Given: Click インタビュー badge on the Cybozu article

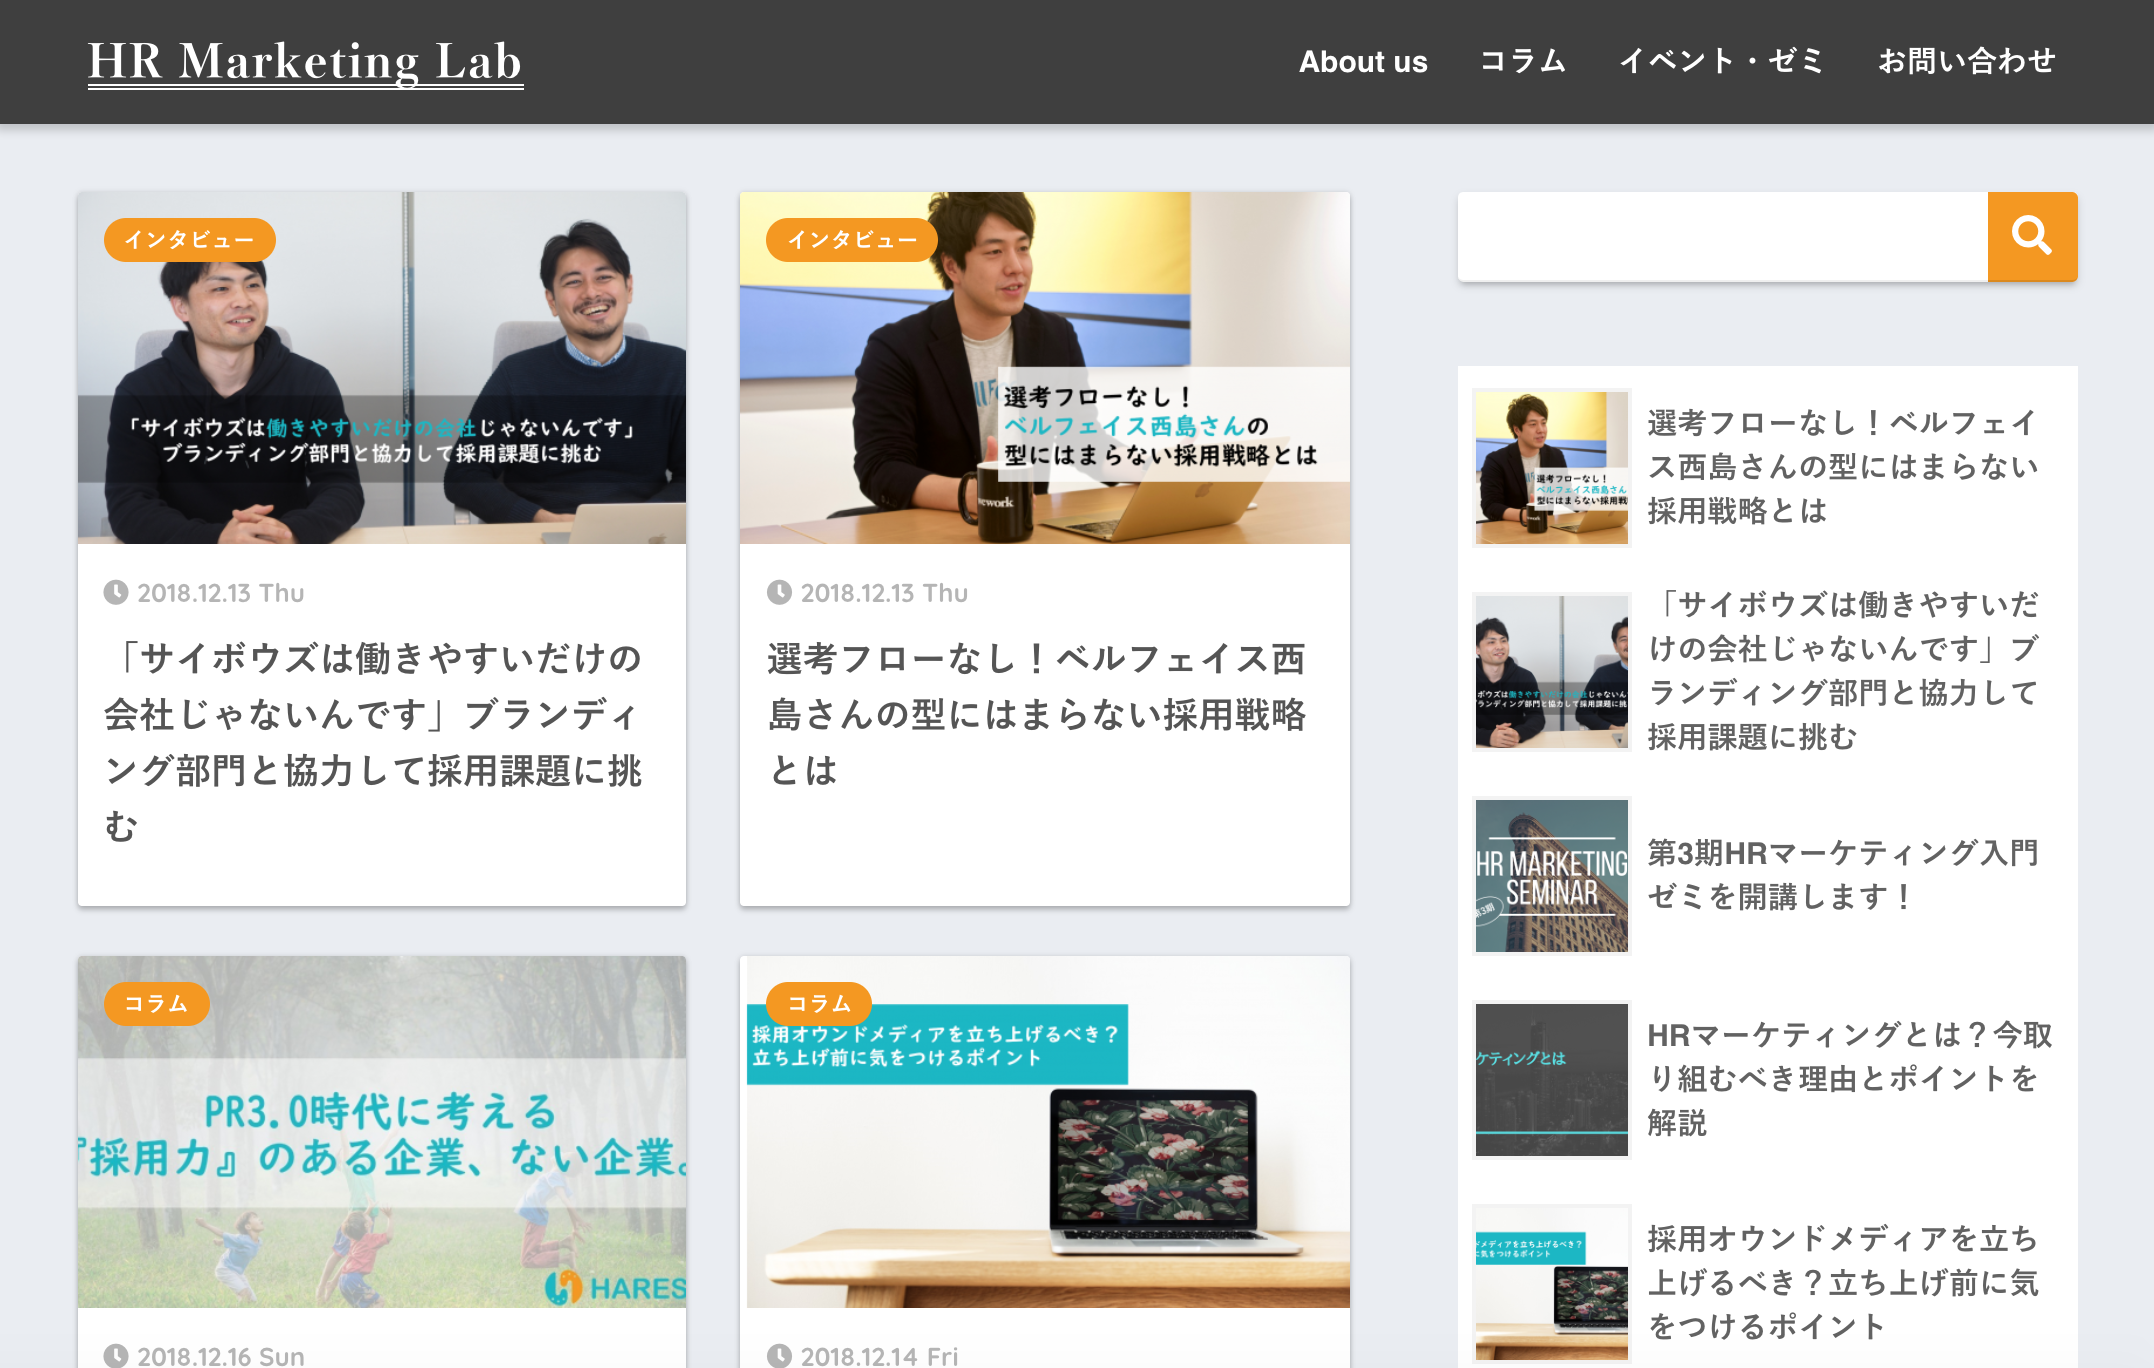Looking at the screenshot, I should coord(189,240).
